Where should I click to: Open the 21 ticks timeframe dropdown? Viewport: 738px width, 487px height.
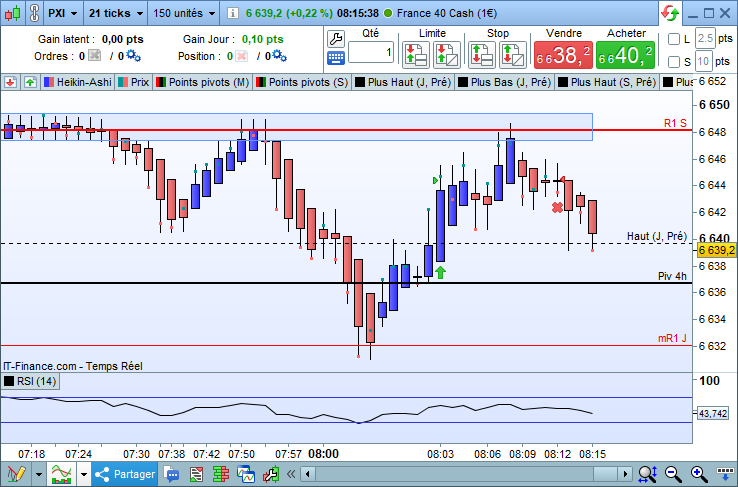pos(116,13)
